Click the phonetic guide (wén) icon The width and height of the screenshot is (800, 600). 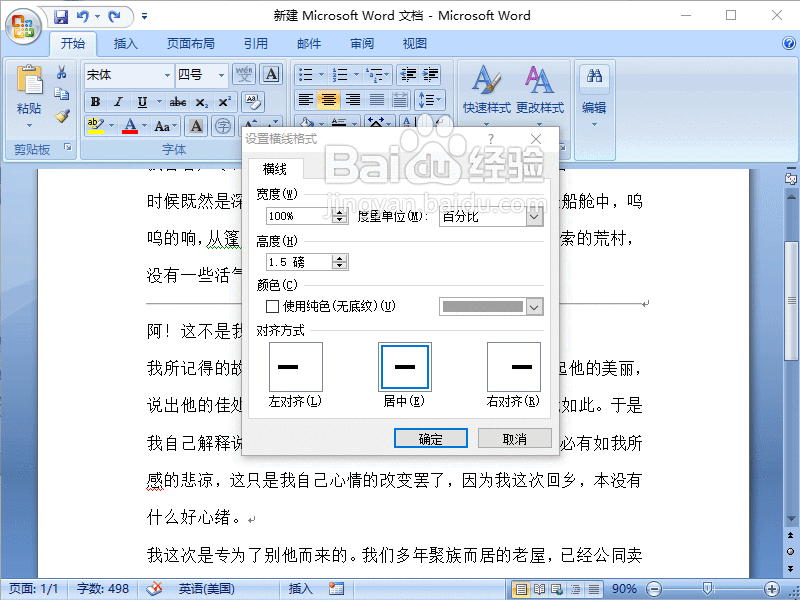pyautogui.click(x=244, y=74)
